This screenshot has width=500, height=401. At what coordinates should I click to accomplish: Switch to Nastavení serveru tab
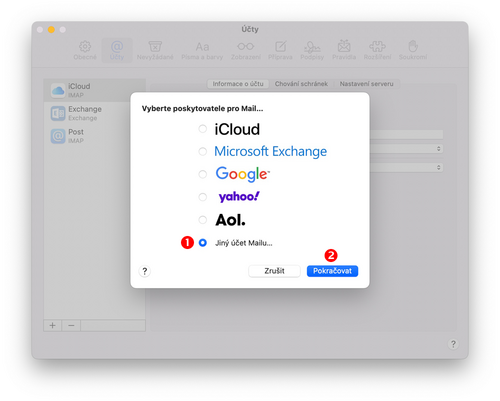pyautogui.click(x=366, y=84)
